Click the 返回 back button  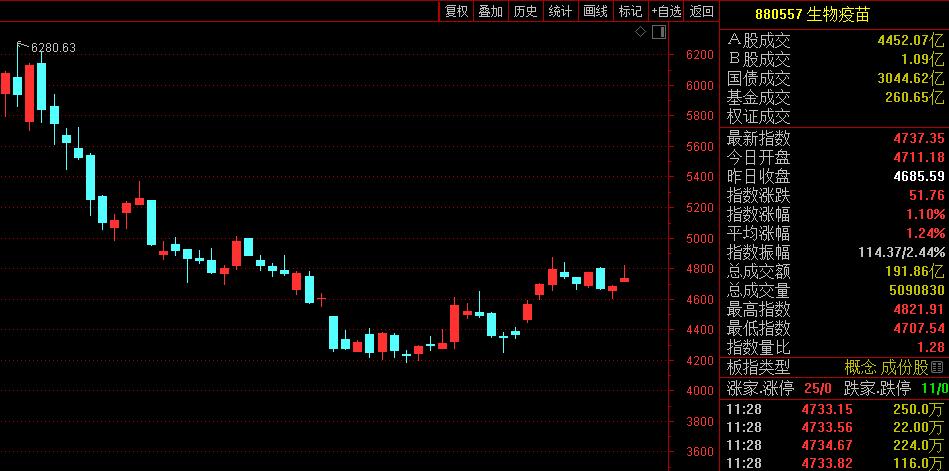(701, 11)
